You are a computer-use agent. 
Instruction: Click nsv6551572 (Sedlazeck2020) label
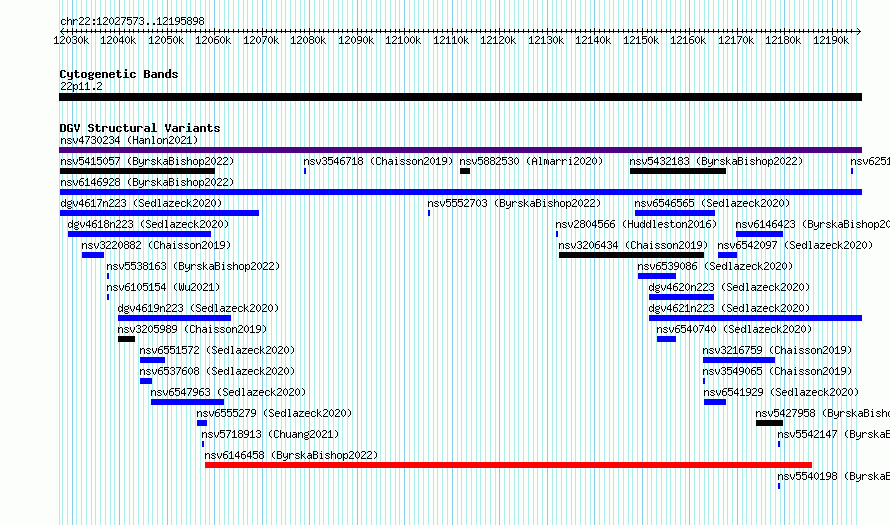tap(217, 350)
